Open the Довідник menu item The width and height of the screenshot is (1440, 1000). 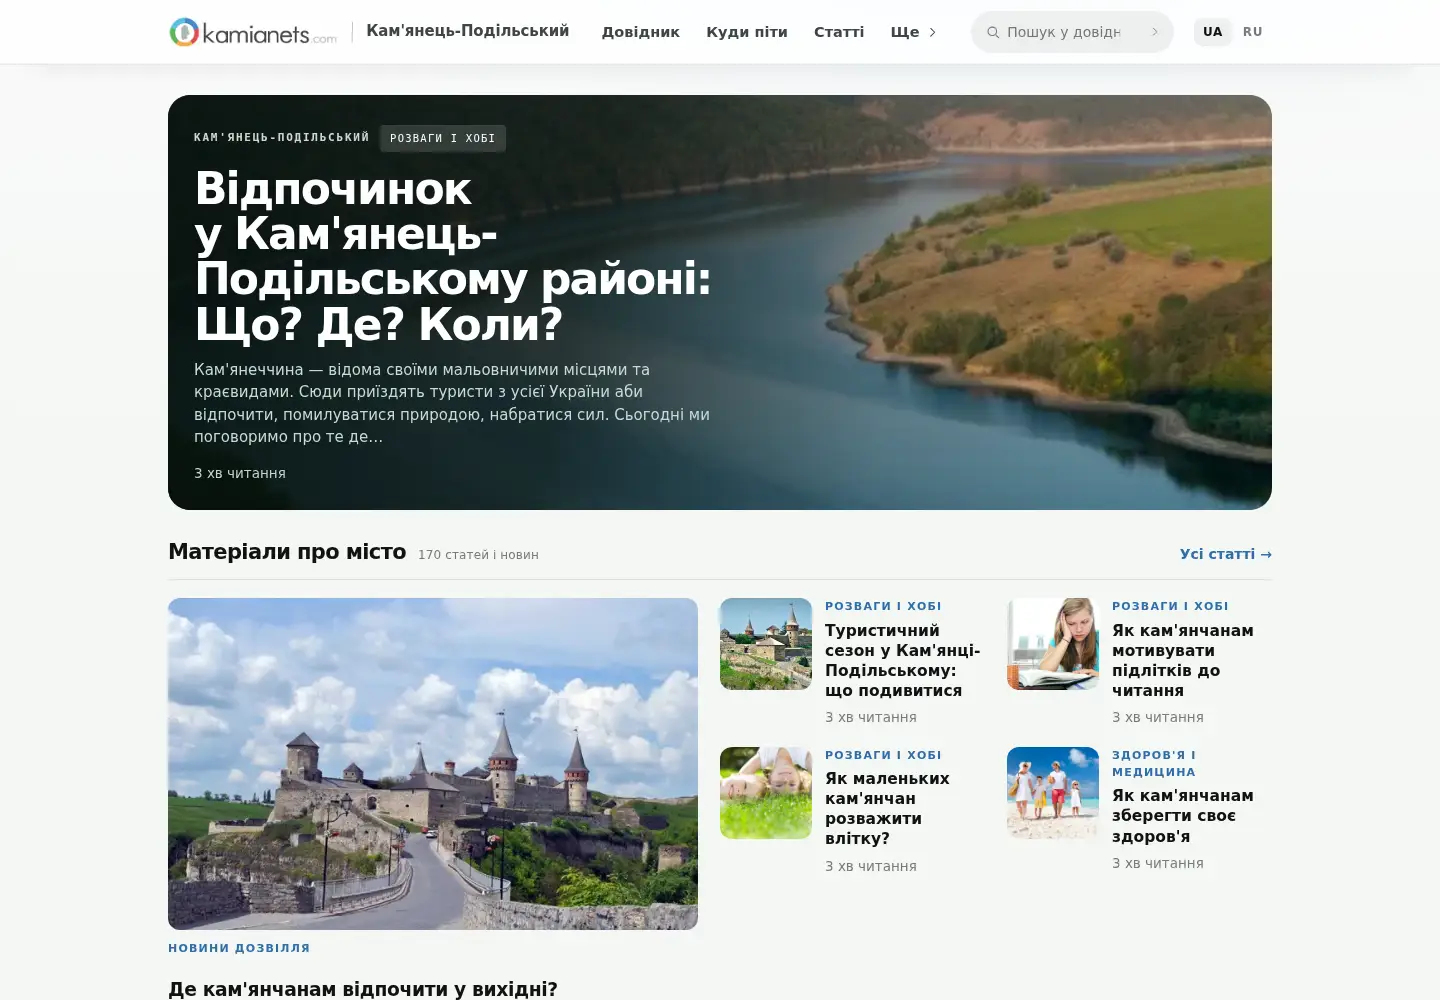[641, 32]
